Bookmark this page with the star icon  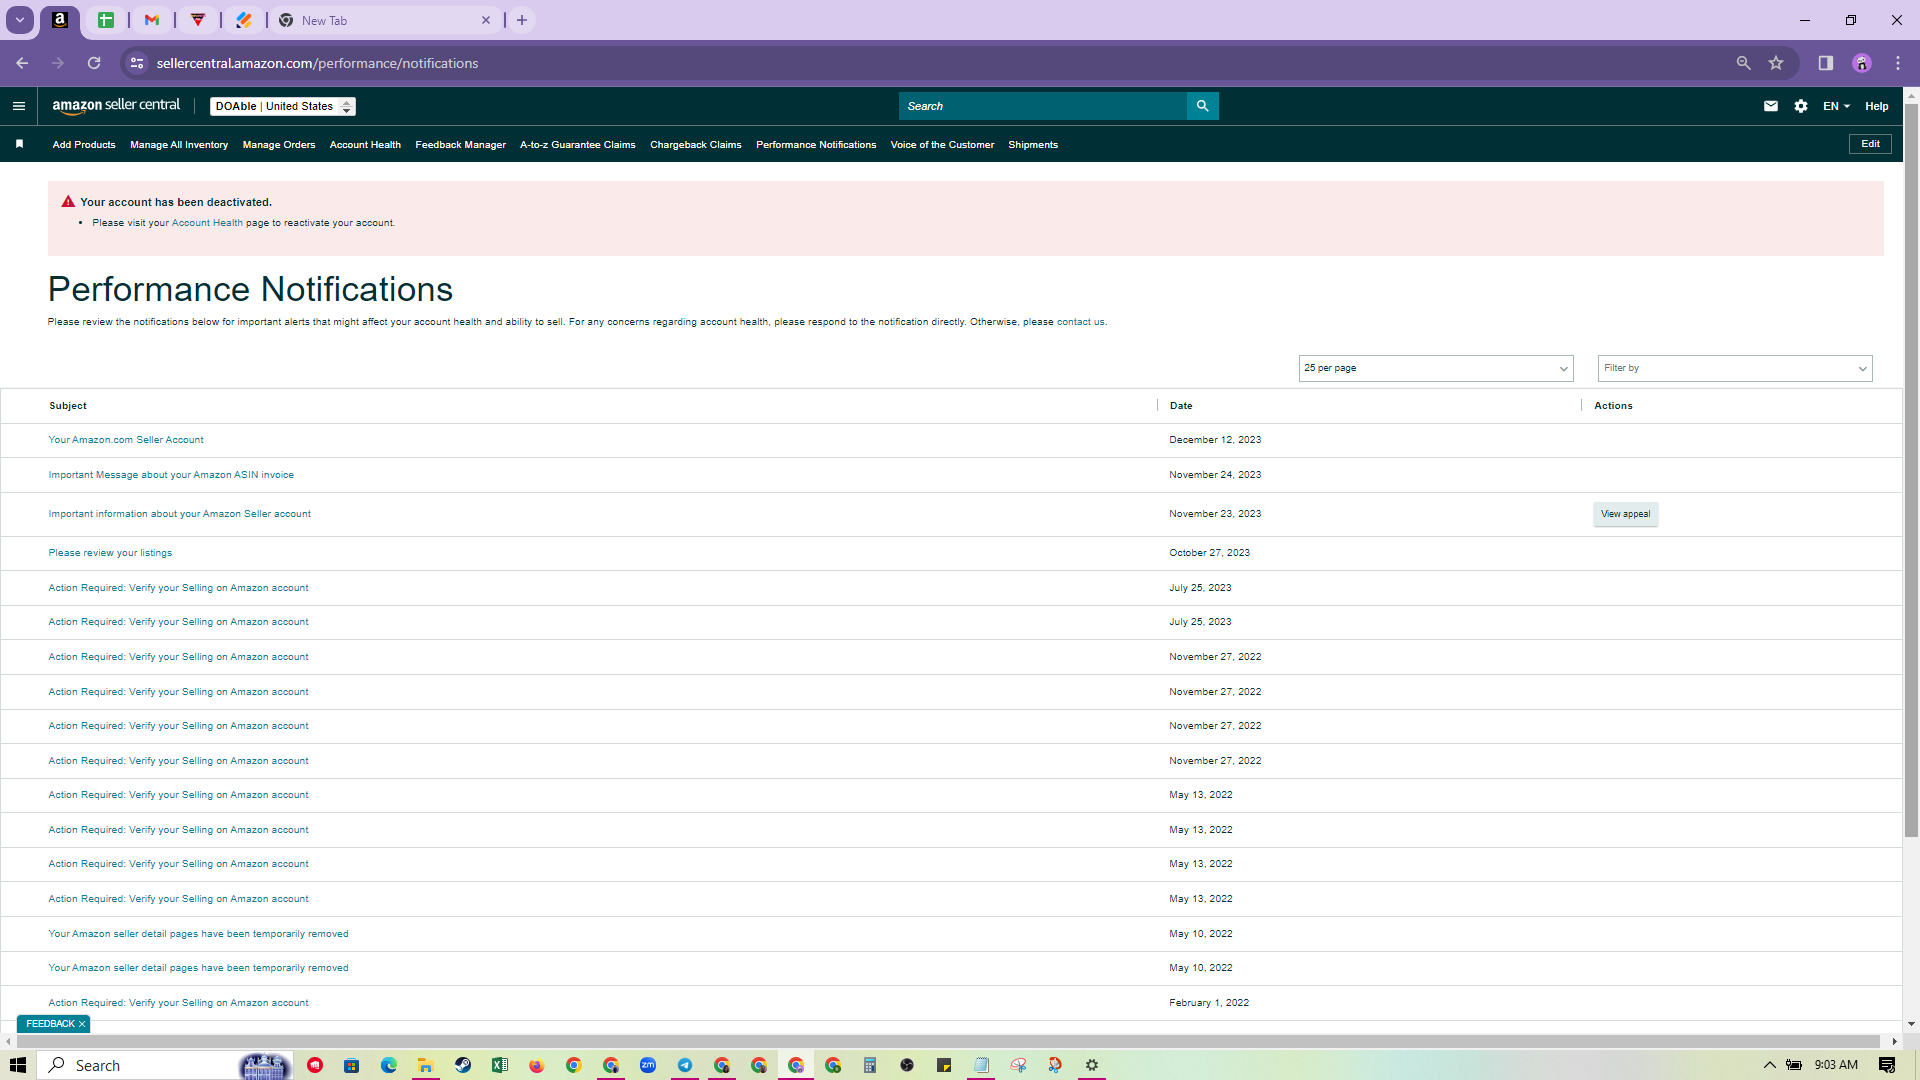[1776, 63]
